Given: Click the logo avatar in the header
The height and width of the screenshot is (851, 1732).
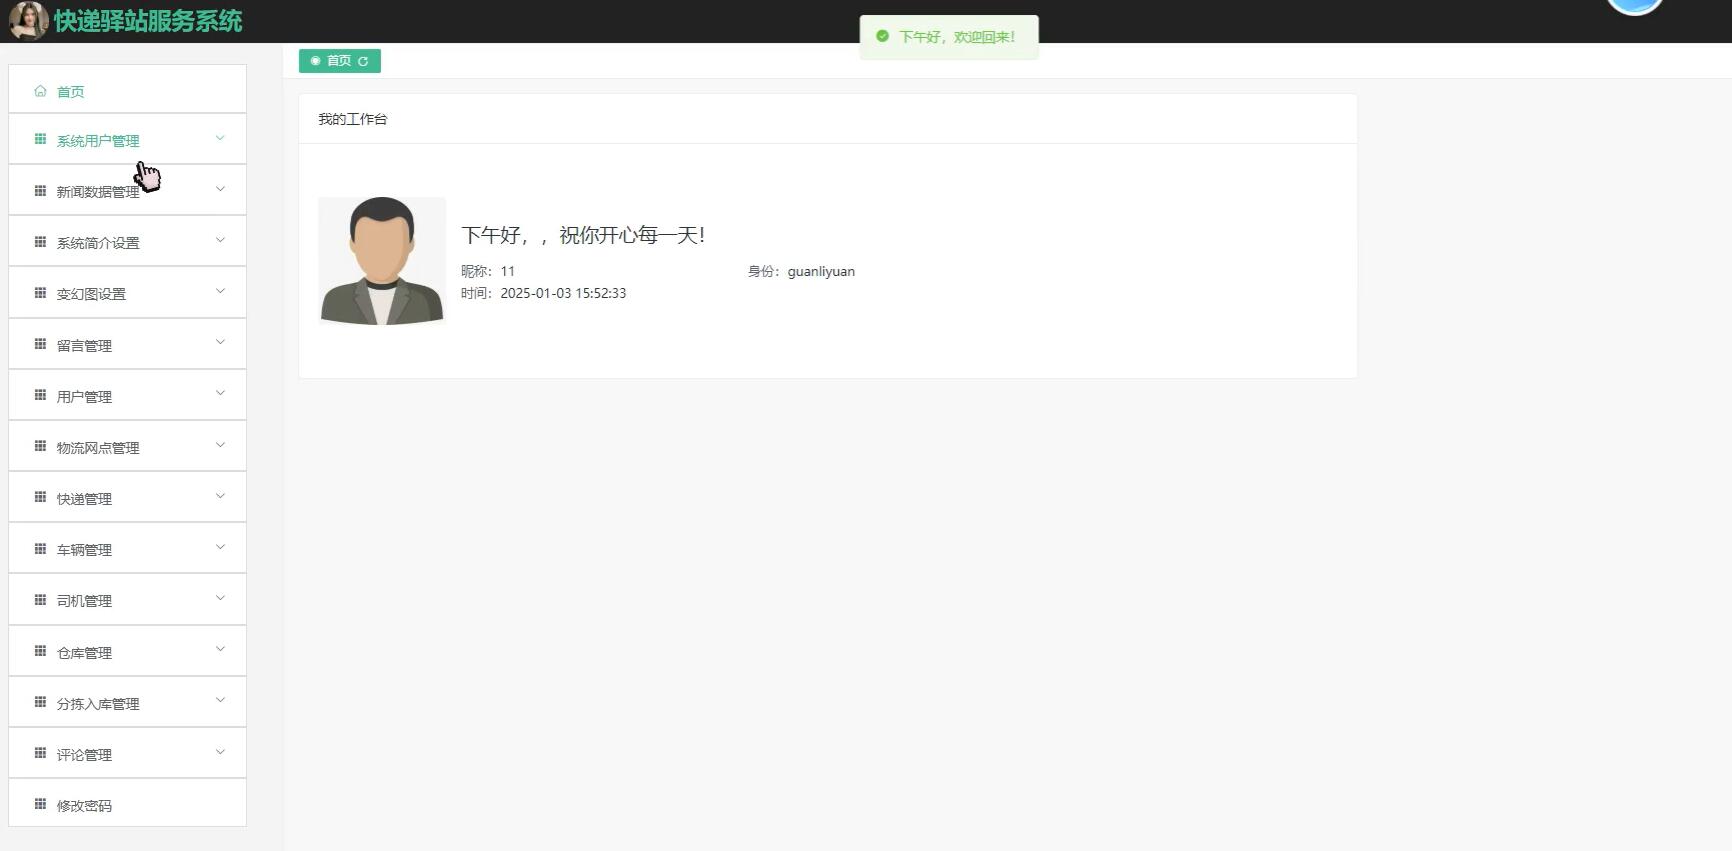Looking at the screenshot, I should pos(29,21).
